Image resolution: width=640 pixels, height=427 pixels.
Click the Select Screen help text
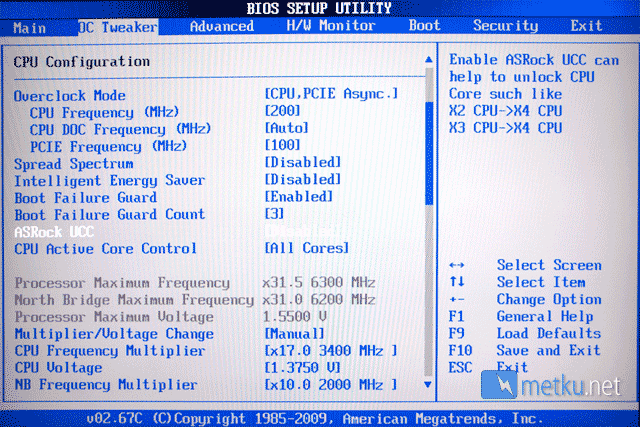[549, 265]
